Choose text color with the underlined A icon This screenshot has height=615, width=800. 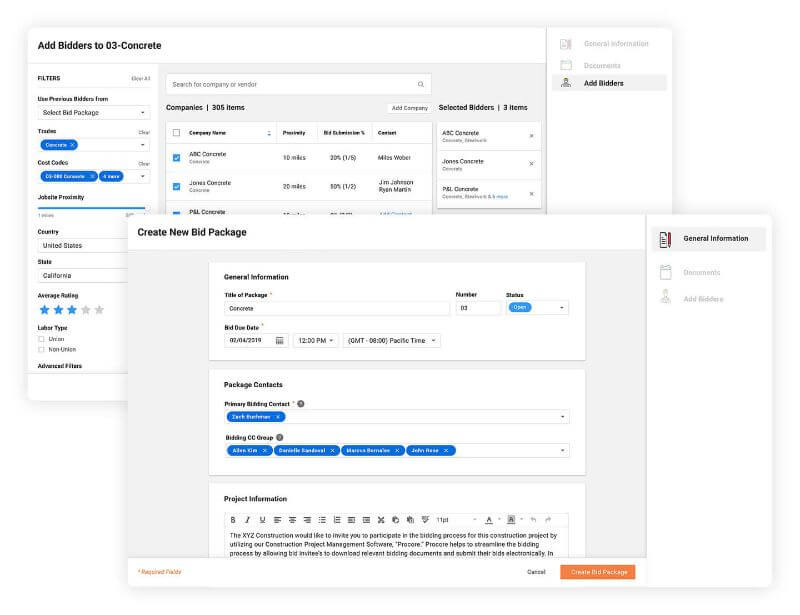coord(489,520)
